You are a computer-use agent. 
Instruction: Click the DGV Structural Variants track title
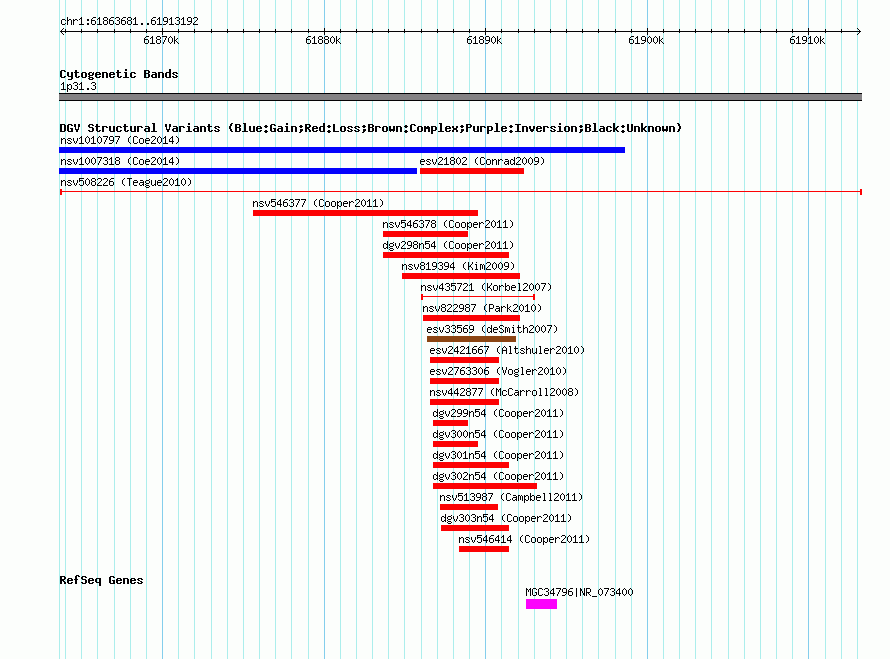coord(370,128)
